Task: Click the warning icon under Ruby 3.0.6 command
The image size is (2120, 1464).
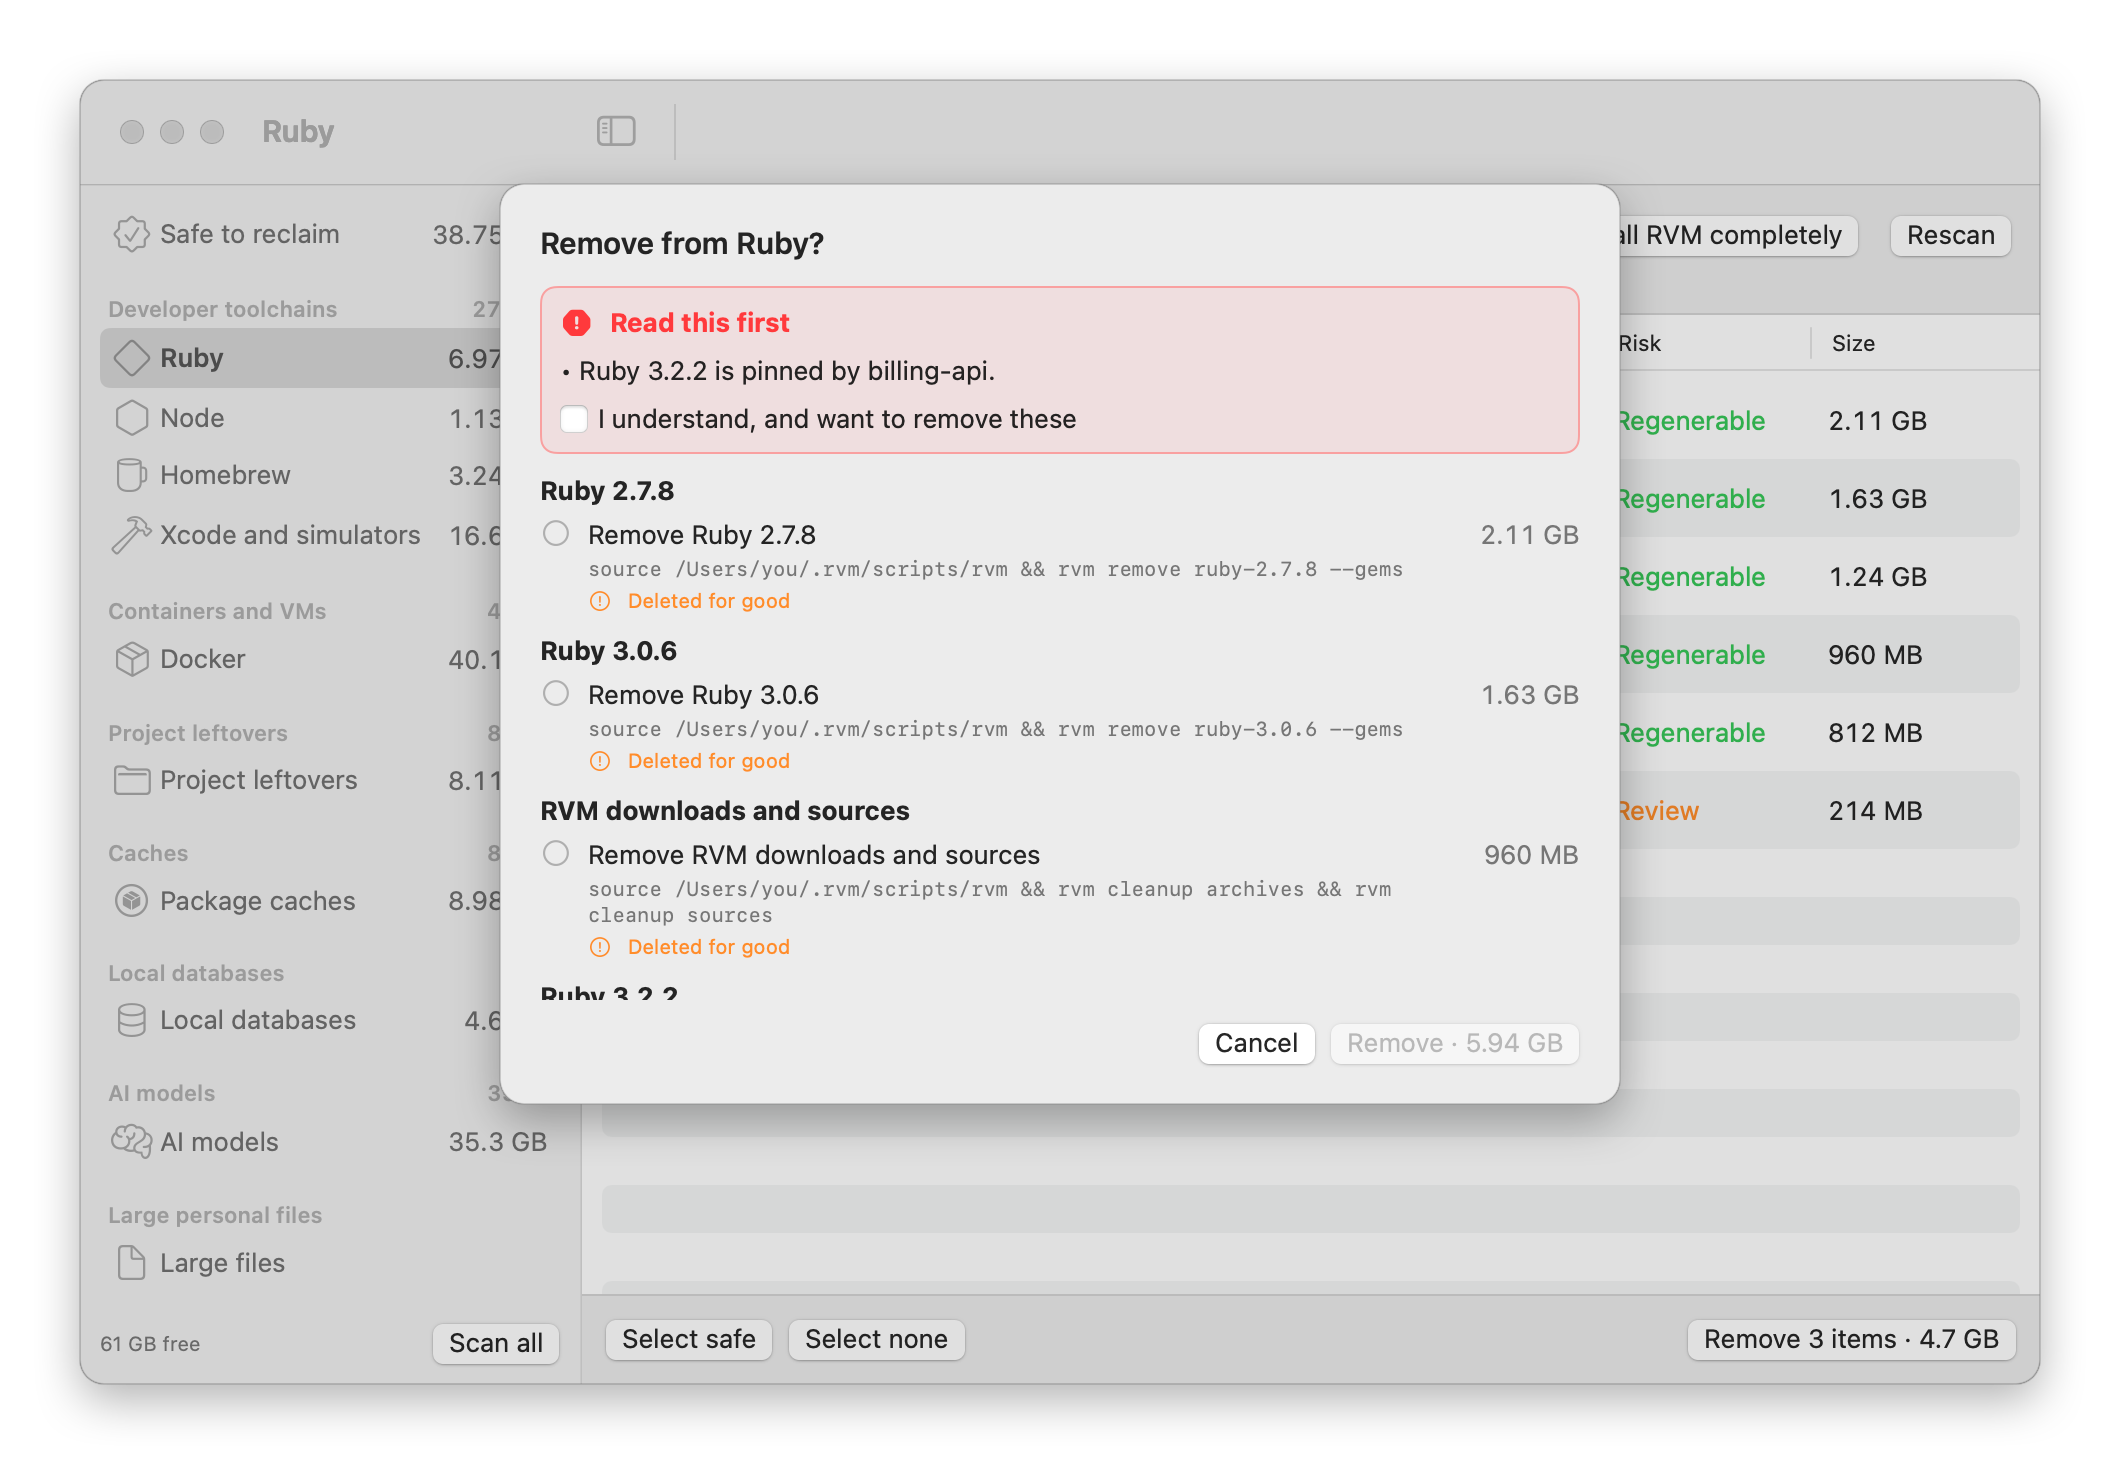Action: [600, 761]
